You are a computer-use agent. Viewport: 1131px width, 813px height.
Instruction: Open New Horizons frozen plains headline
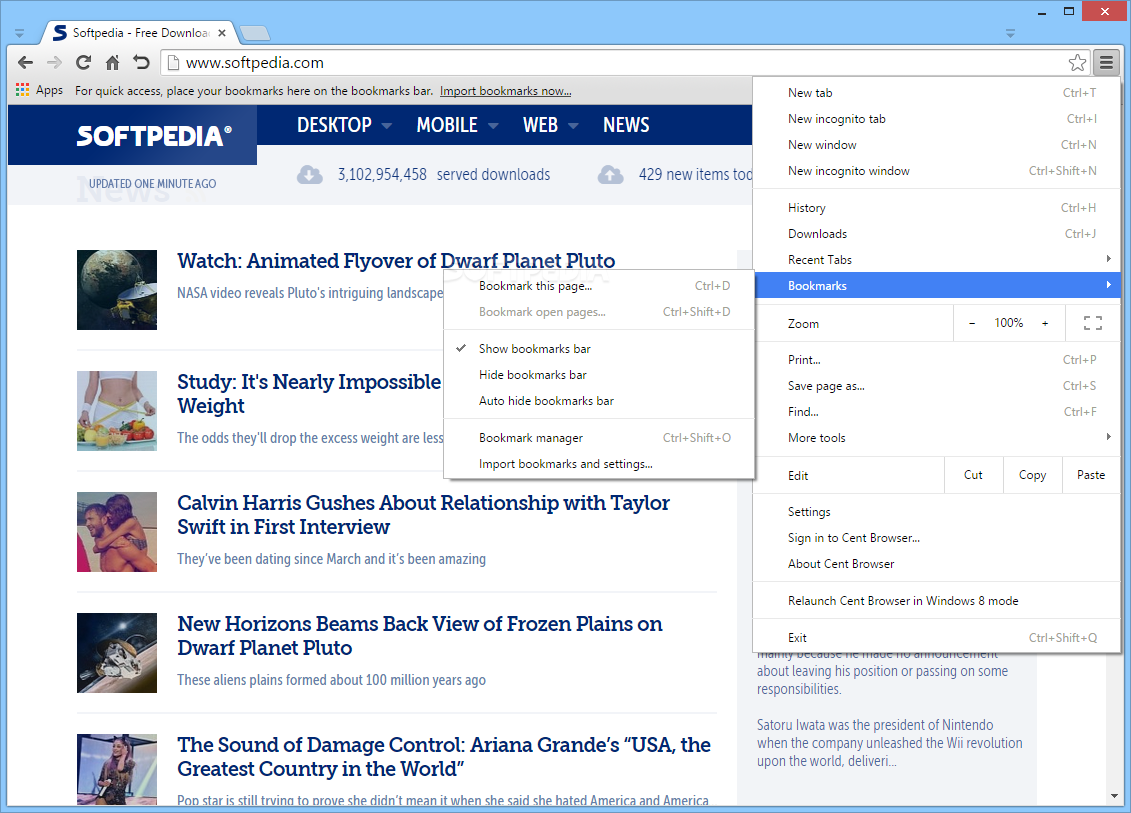[x=420, y=636]
